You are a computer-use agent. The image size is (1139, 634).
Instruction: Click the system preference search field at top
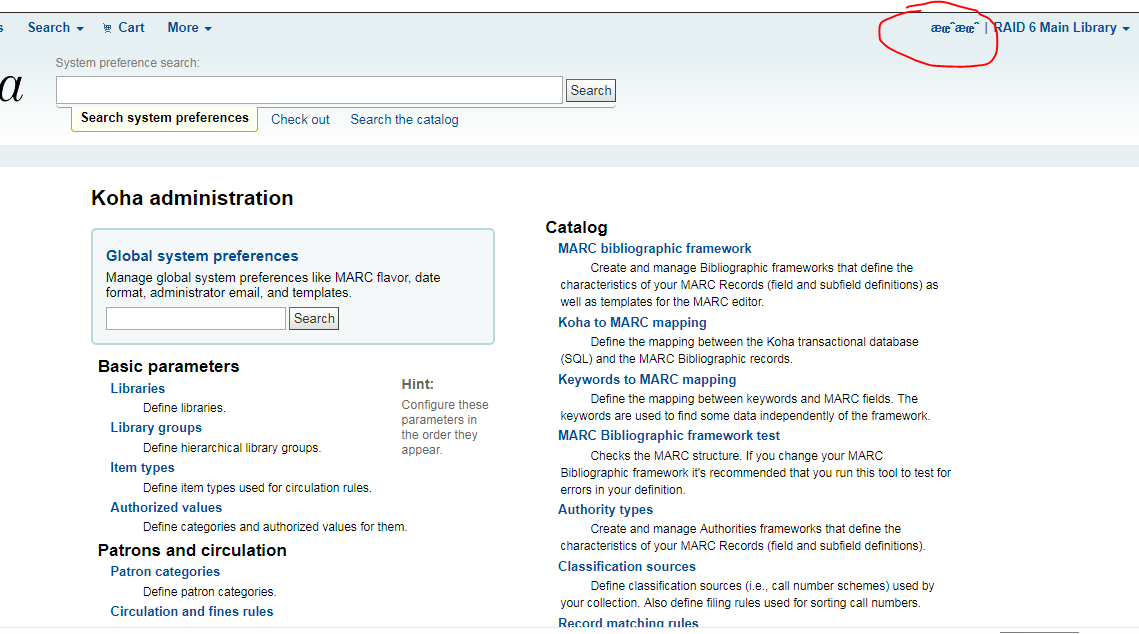309,90
